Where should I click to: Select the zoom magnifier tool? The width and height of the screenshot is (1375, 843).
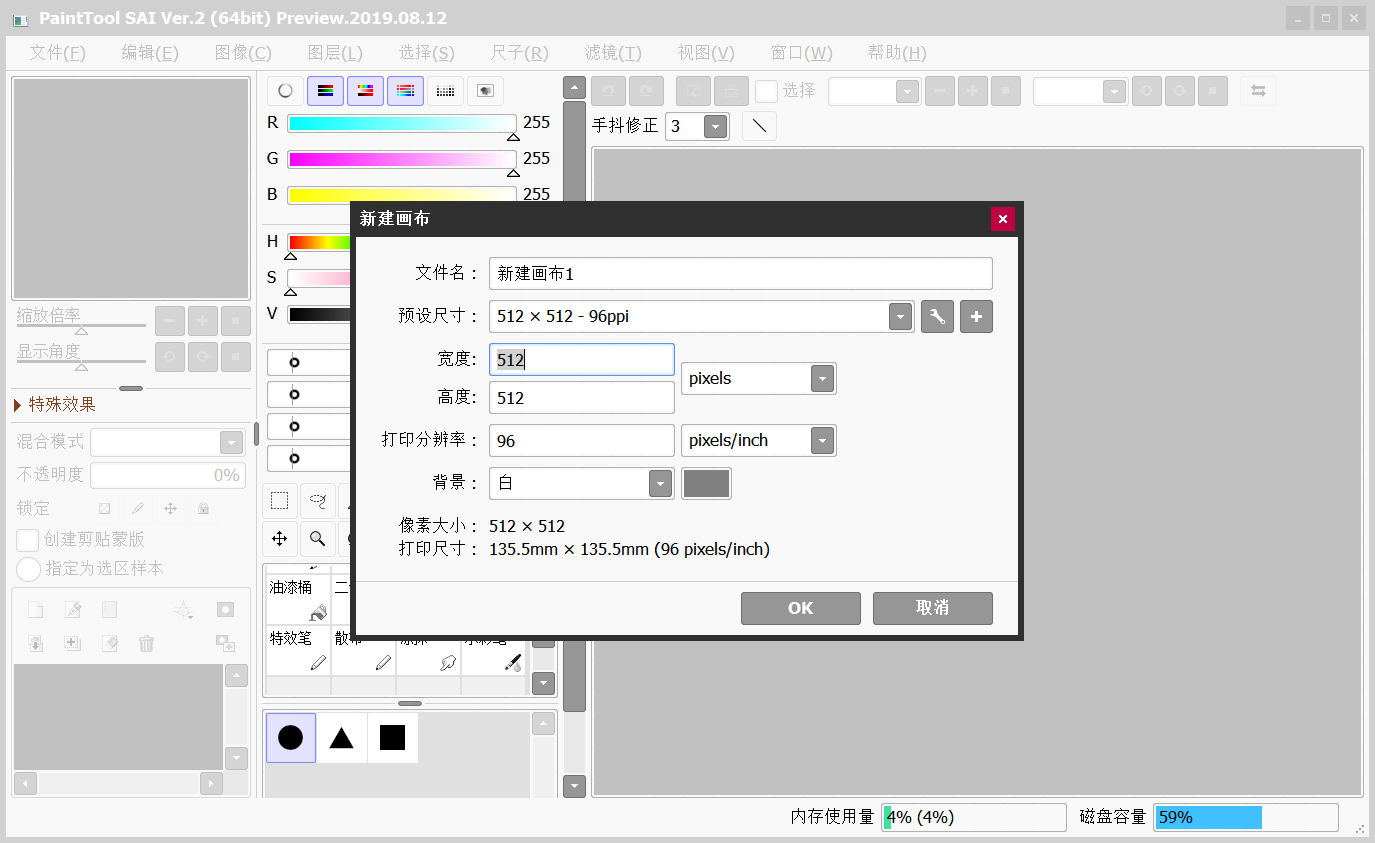pos(318,539)
